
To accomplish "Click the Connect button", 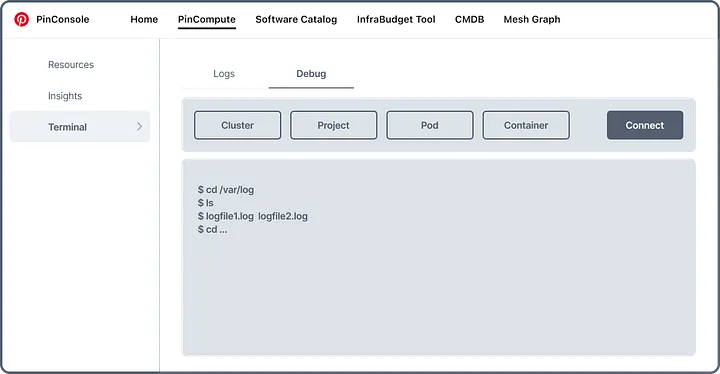I will click(645, 125).
